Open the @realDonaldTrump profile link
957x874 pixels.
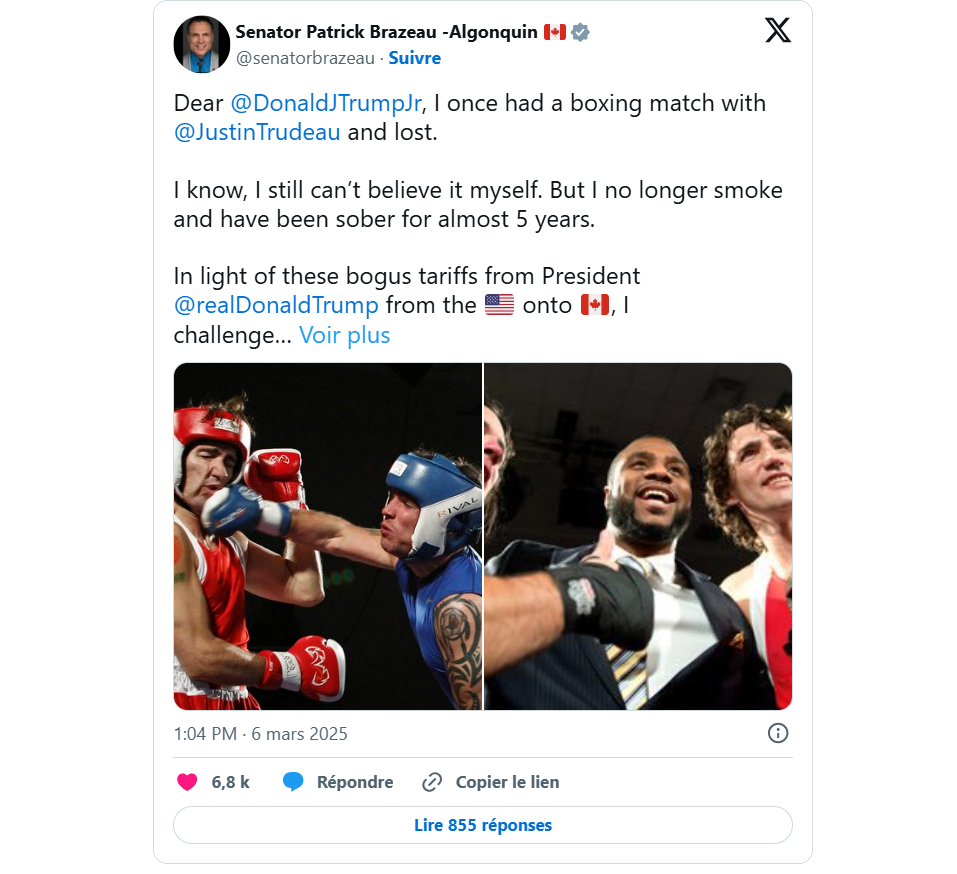coord(277,304)
